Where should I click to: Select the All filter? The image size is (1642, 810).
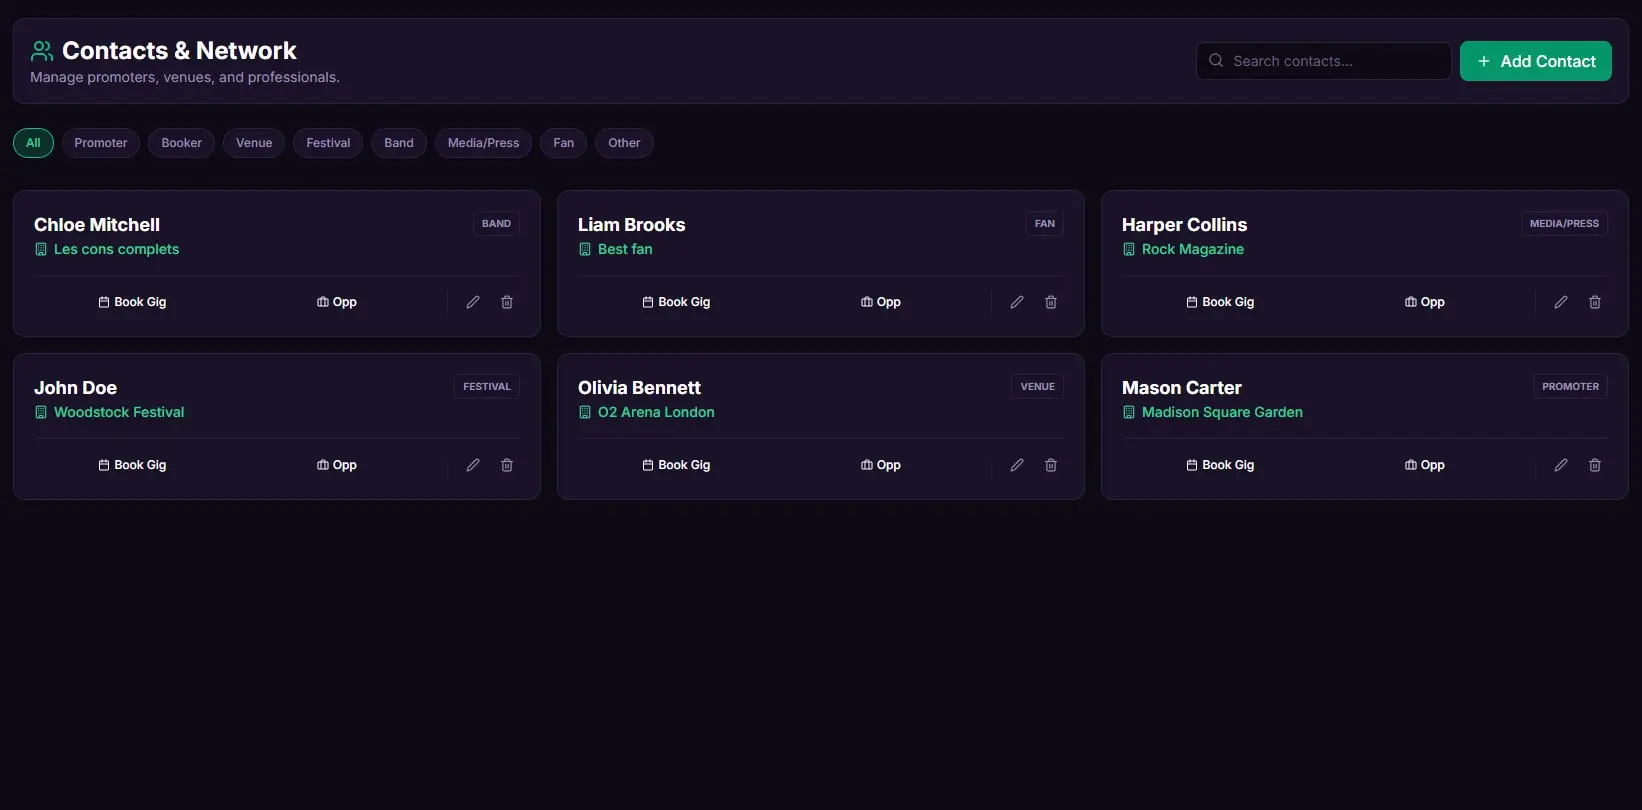(33, 143)
